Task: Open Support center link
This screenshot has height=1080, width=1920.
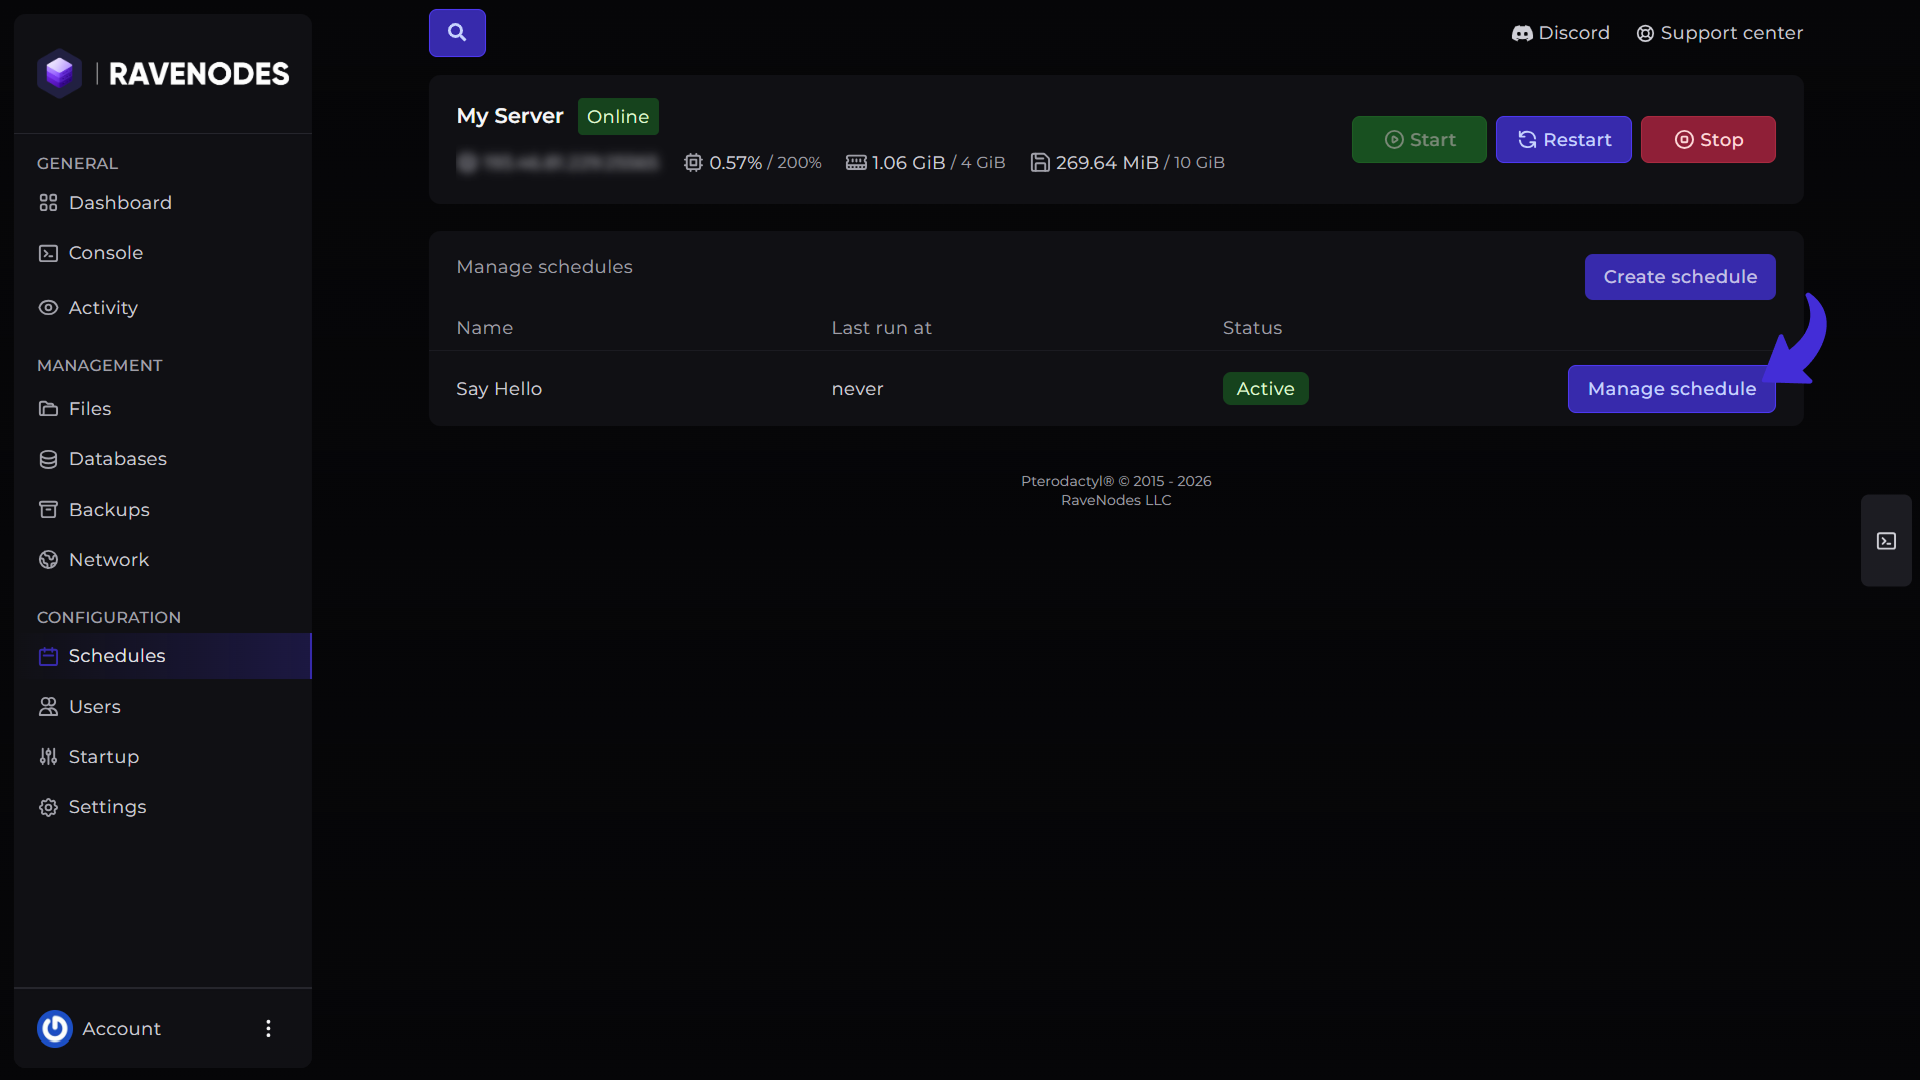Action: pos(1719,33)
